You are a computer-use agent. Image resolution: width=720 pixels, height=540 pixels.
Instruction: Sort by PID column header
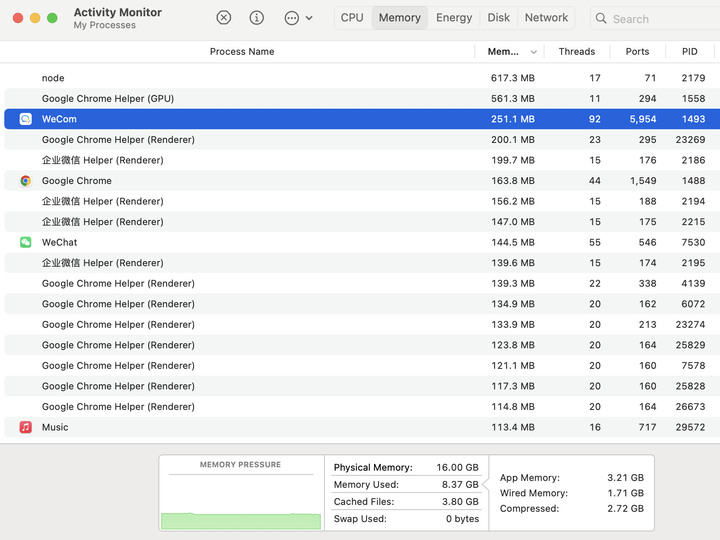(x=689, y=51)
